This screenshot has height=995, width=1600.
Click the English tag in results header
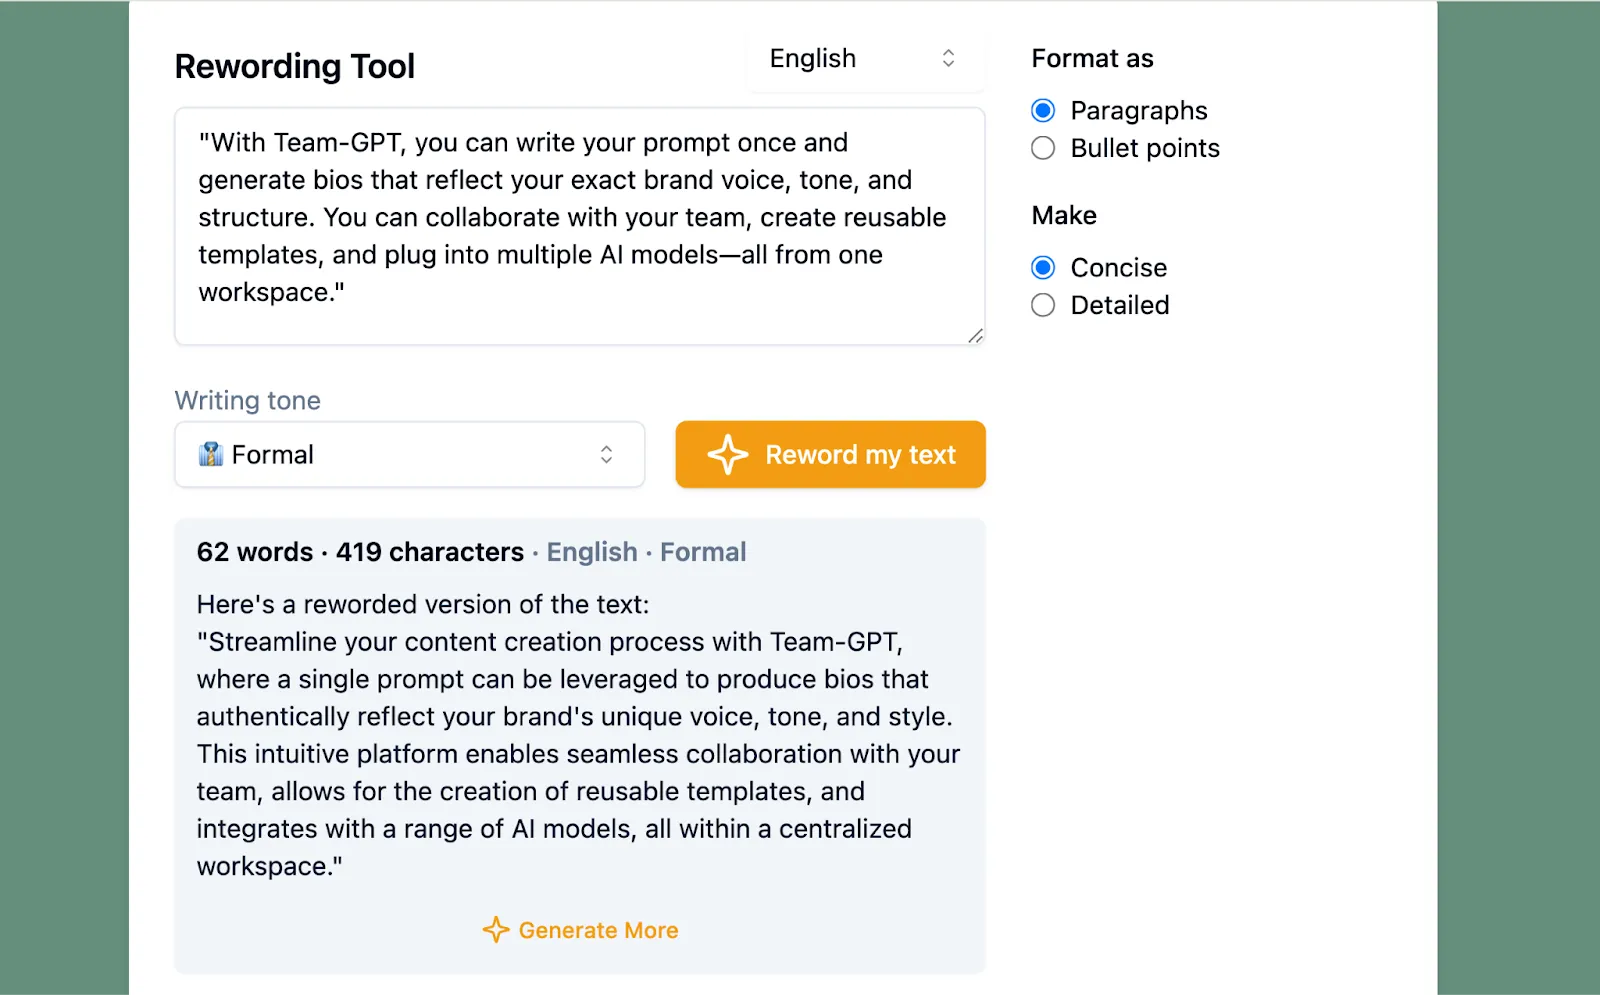[x=592, y=552]
